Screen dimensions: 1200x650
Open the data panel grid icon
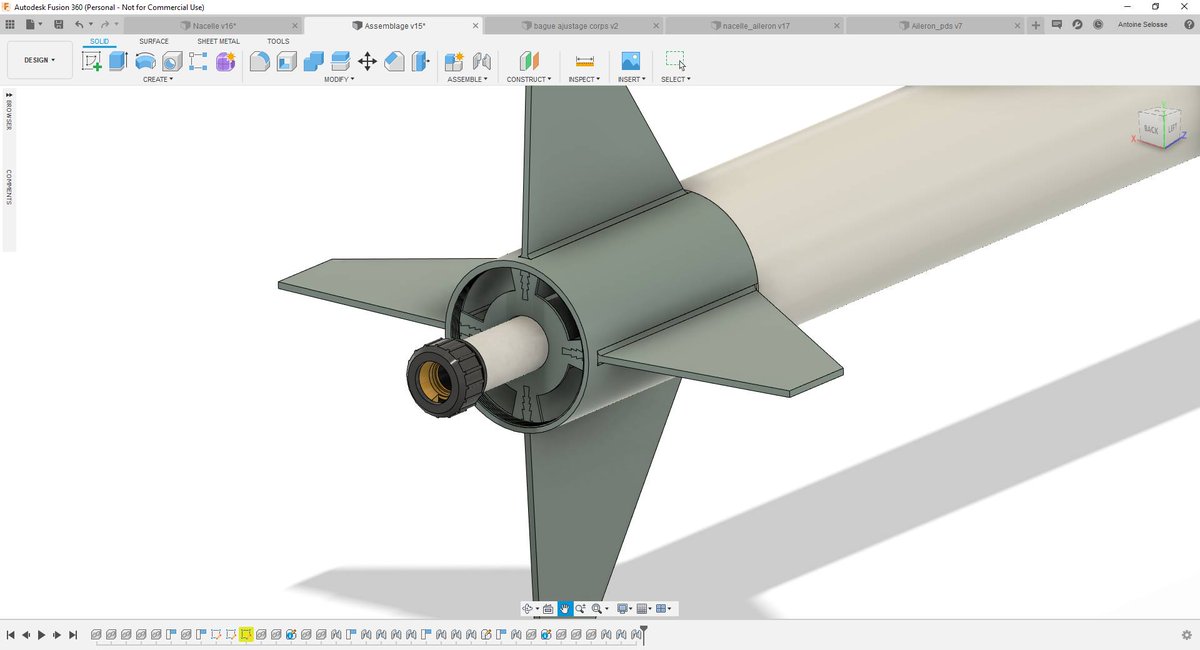click(x=10, y=24)
